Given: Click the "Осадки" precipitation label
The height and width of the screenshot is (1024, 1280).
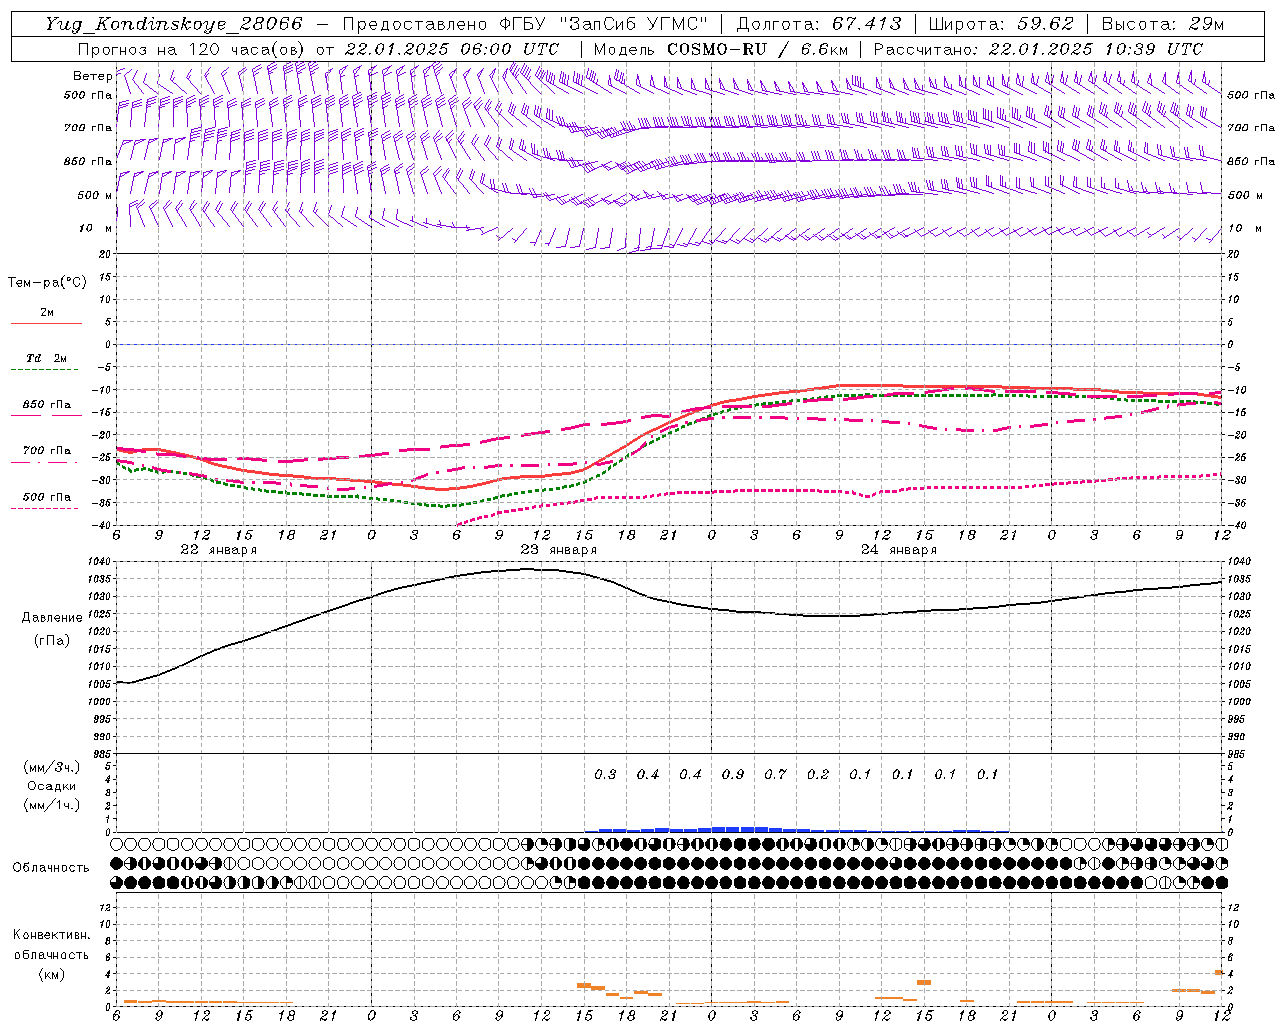Looking at the screenshot, I should click(52, 786).
